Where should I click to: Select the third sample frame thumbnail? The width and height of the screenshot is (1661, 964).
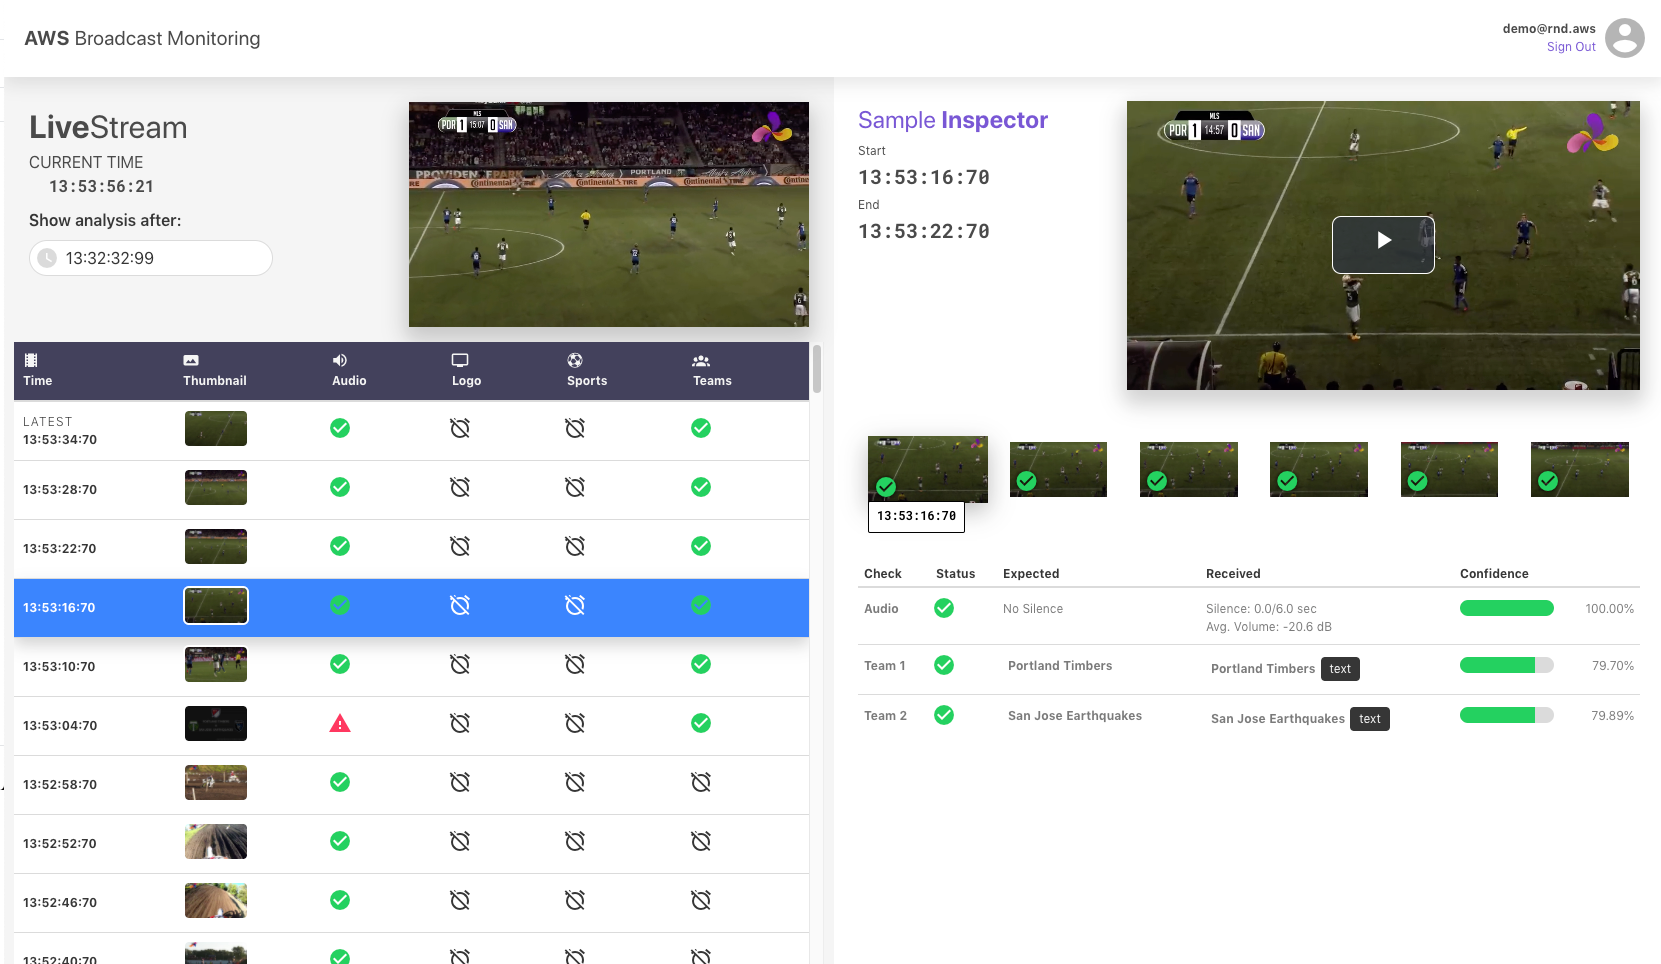(x=1189, y=469)
